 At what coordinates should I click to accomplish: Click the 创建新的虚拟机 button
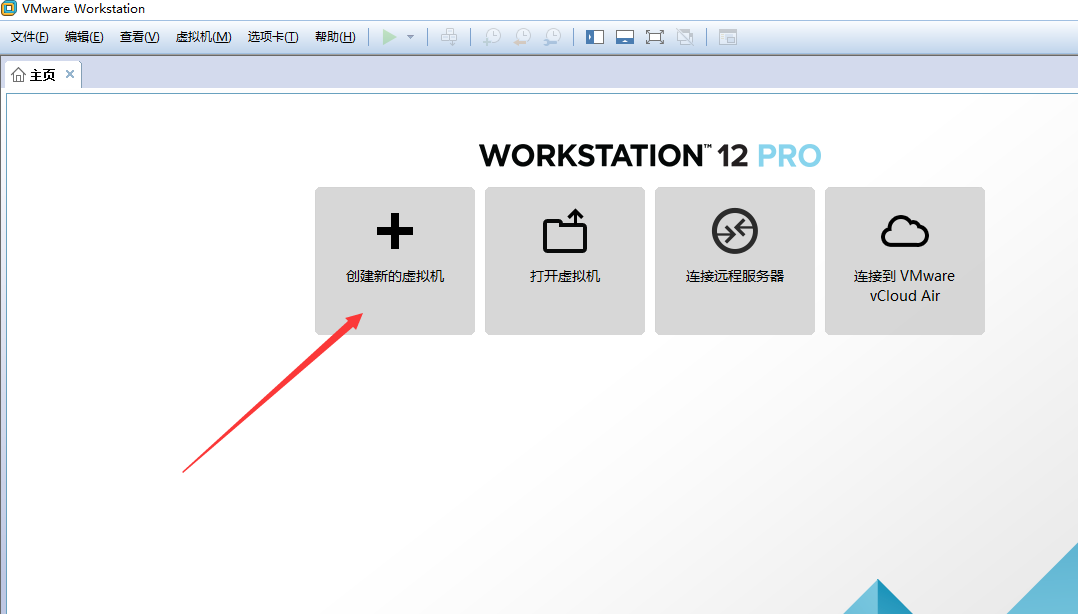point(395,261)
